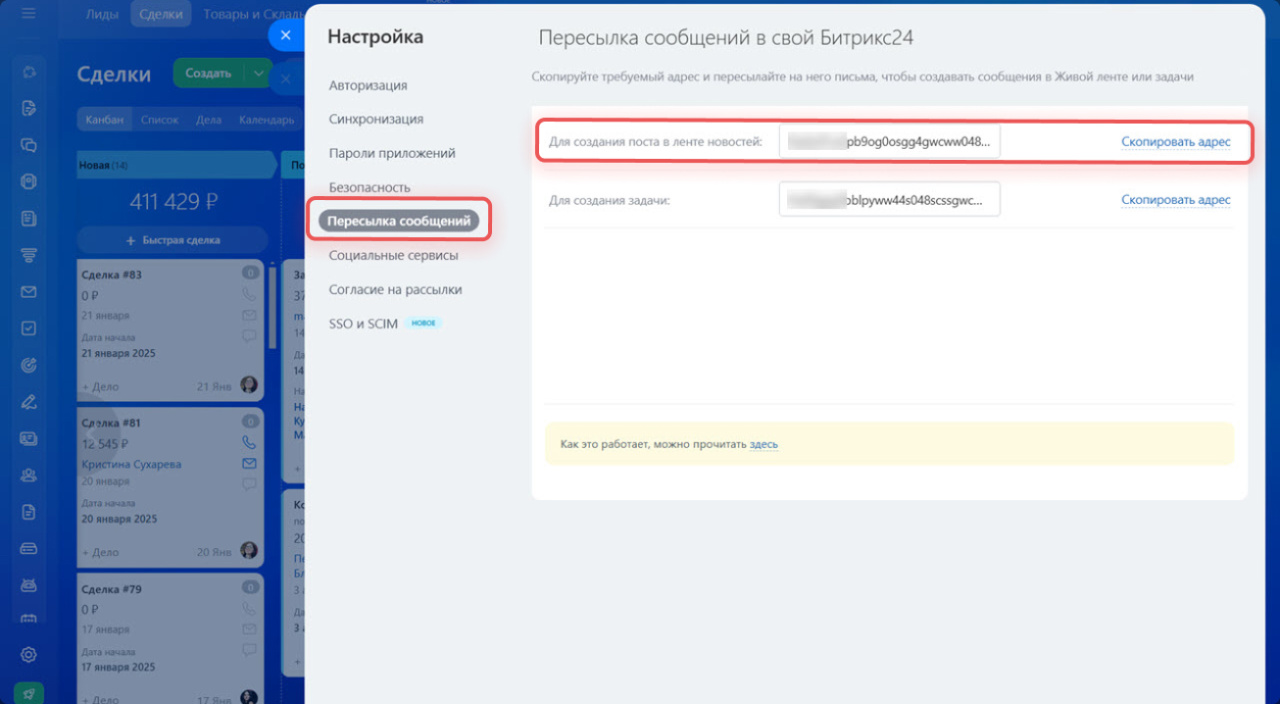Open the employees people icon in left sidebar
Screen dimensions: 1280x704
click(x=29, y=474)
